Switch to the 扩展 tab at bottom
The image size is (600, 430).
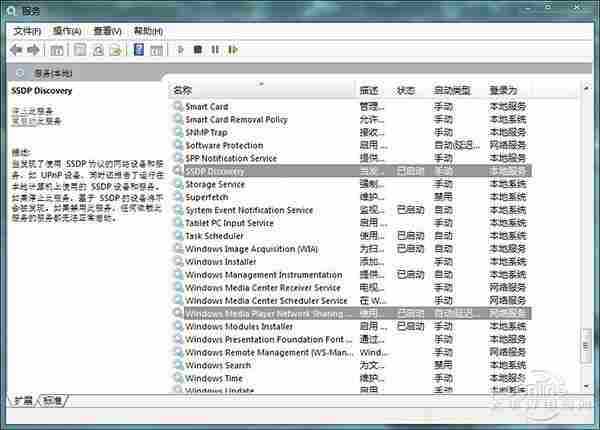click(22, 400)
